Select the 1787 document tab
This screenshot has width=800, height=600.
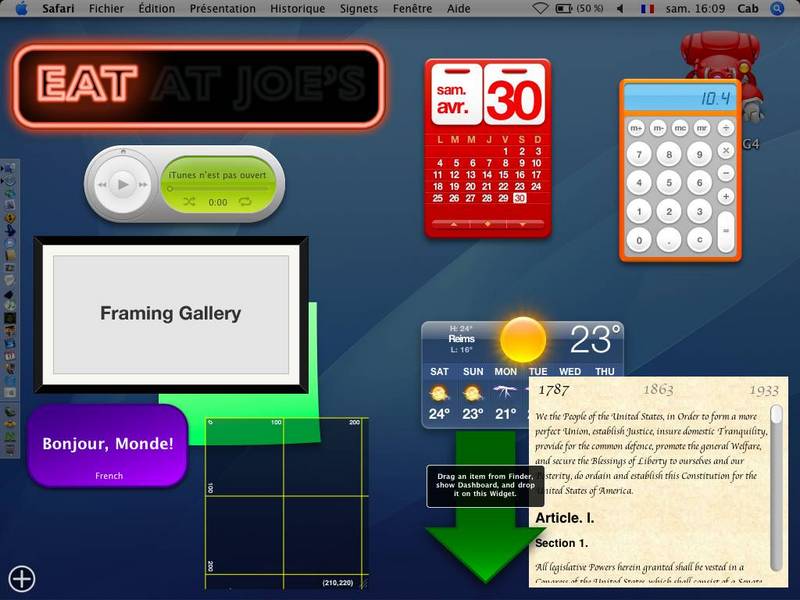click(554, 390)
